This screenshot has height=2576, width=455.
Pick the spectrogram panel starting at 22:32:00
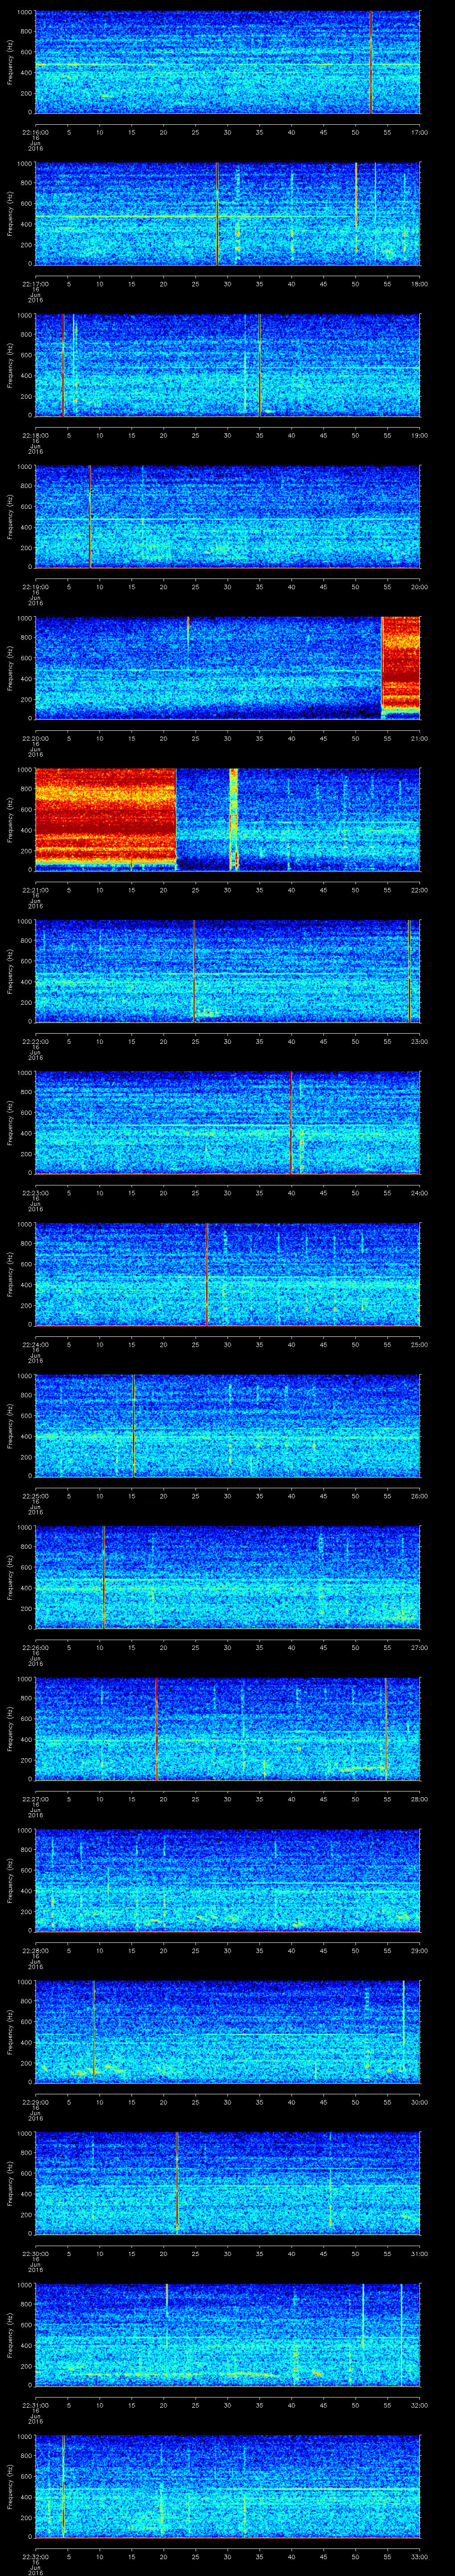tap(227, 2486)
